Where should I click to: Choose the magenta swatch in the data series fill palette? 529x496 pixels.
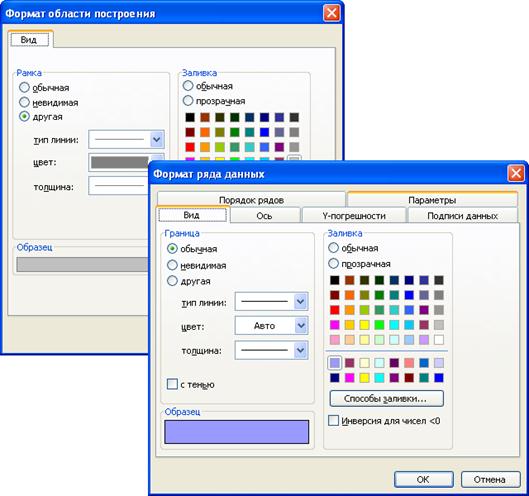pyautogui.click(x=335, y=325)
